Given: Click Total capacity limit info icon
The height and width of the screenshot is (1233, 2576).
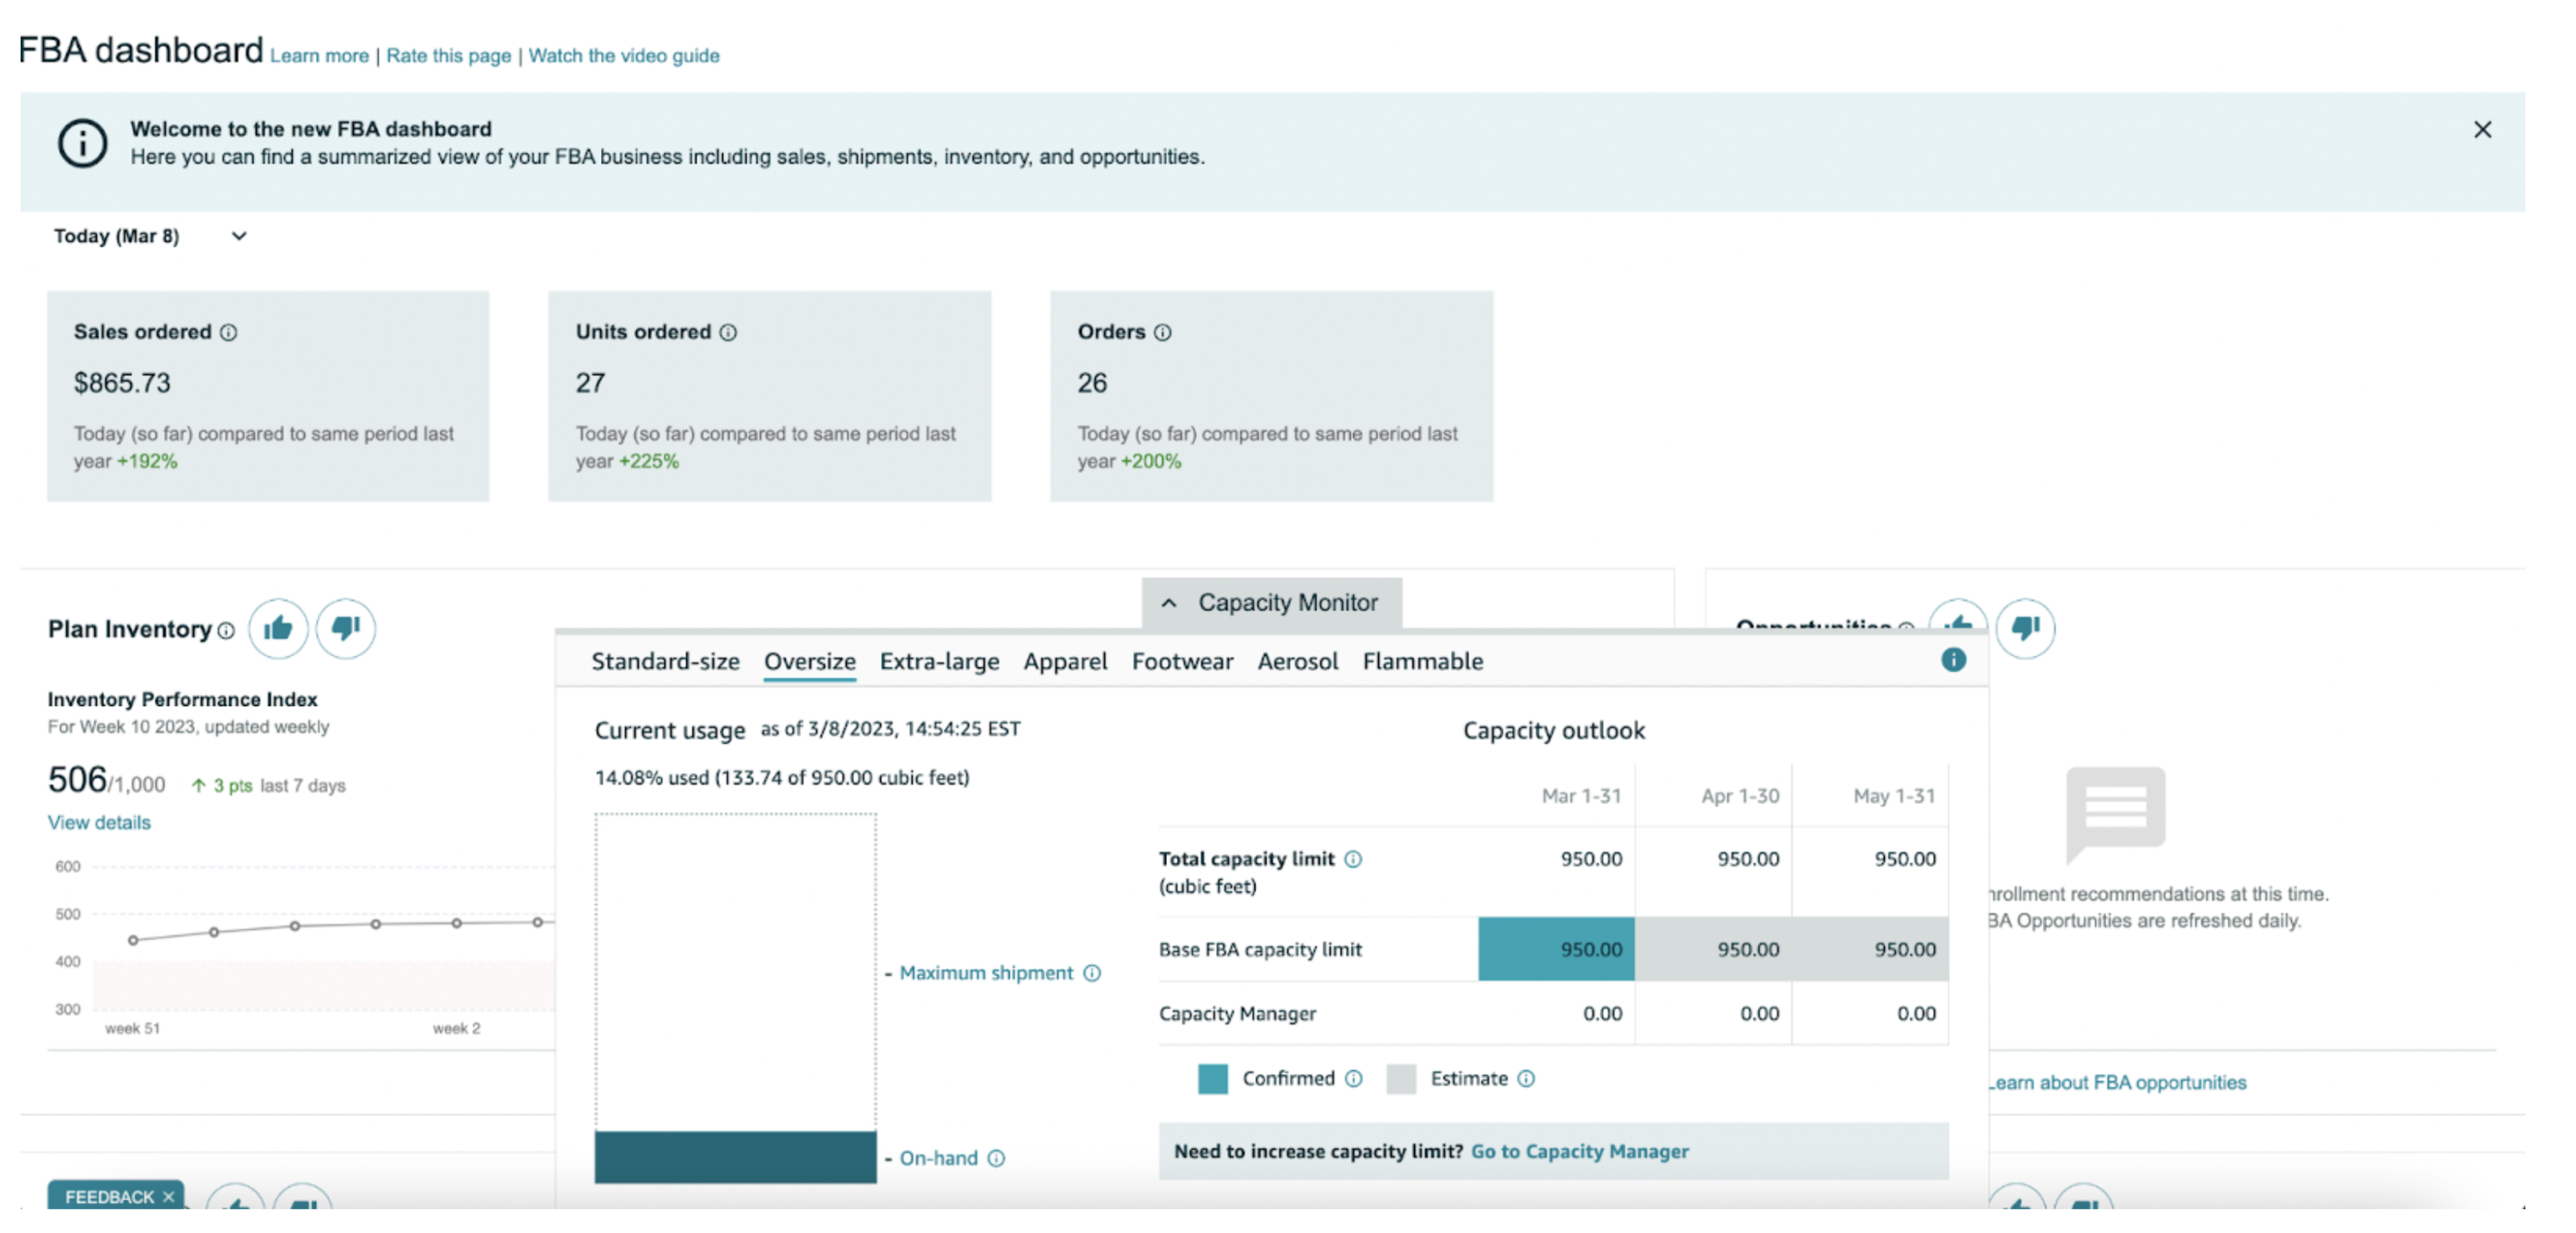Looking at the screenshot, I should [x=1353, y=858].
